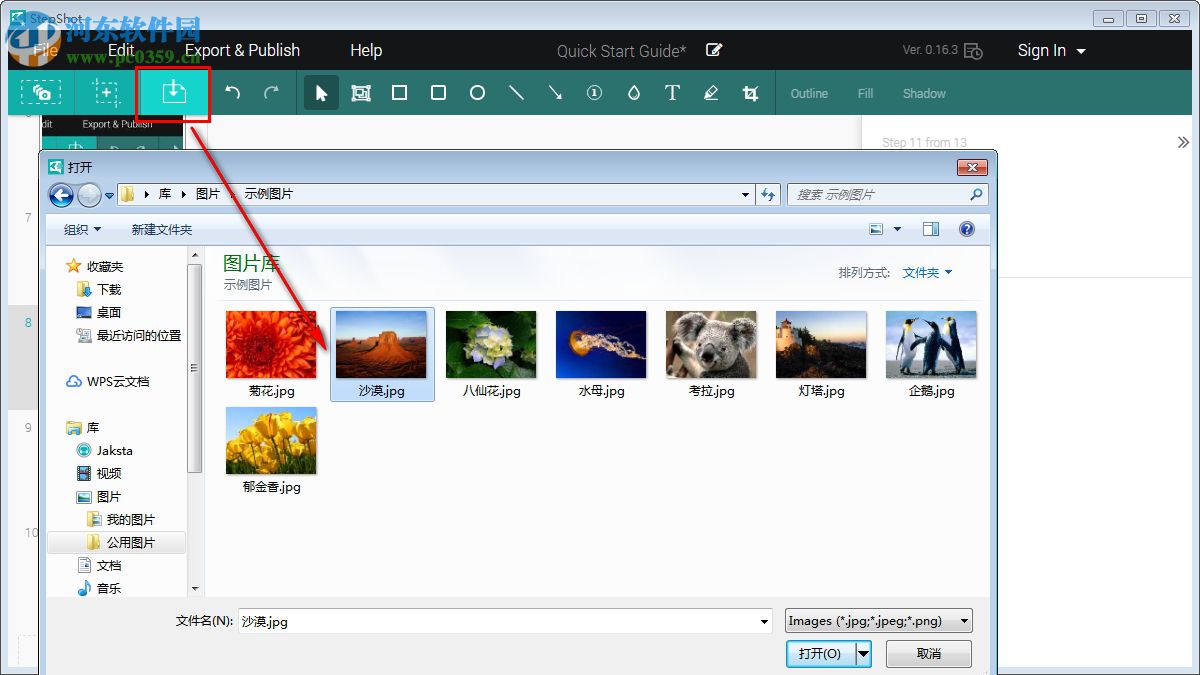This screenshot has height=675, width=1200.
Task: Expand the address bar history dropdown
Action: (746, 195)
